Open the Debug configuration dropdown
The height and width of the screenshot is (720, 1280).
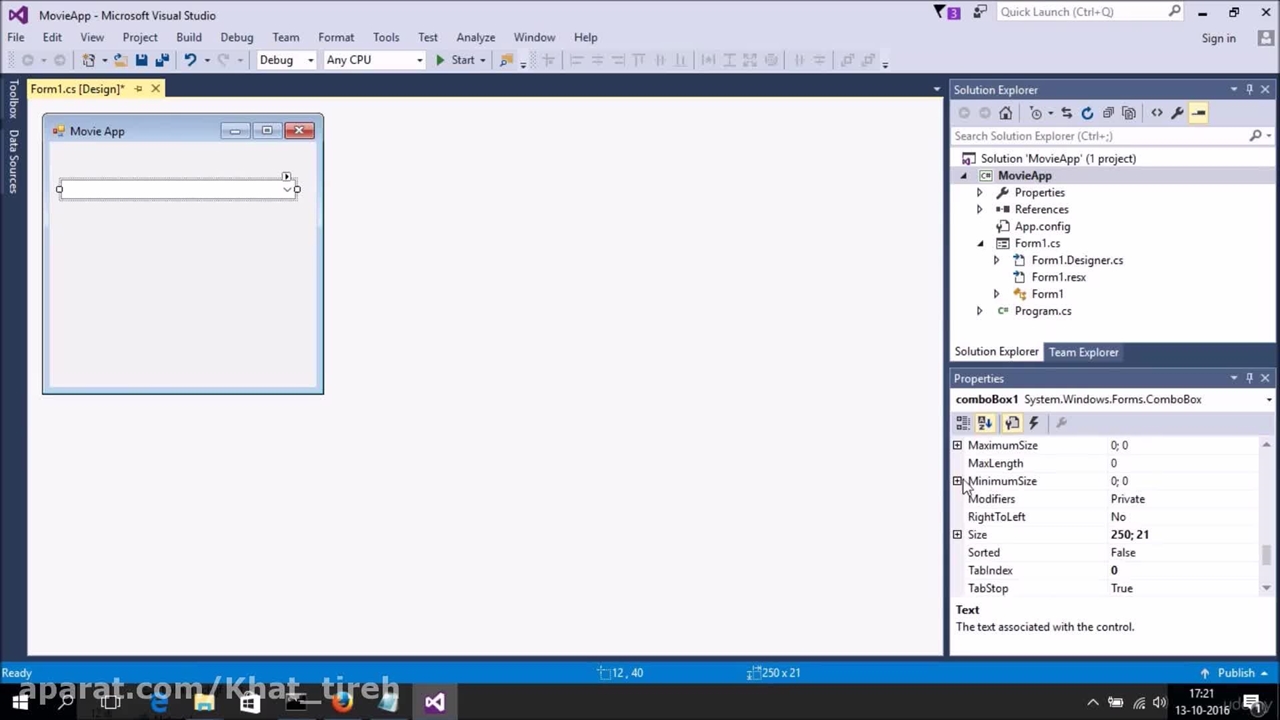[x=286, y=60]
